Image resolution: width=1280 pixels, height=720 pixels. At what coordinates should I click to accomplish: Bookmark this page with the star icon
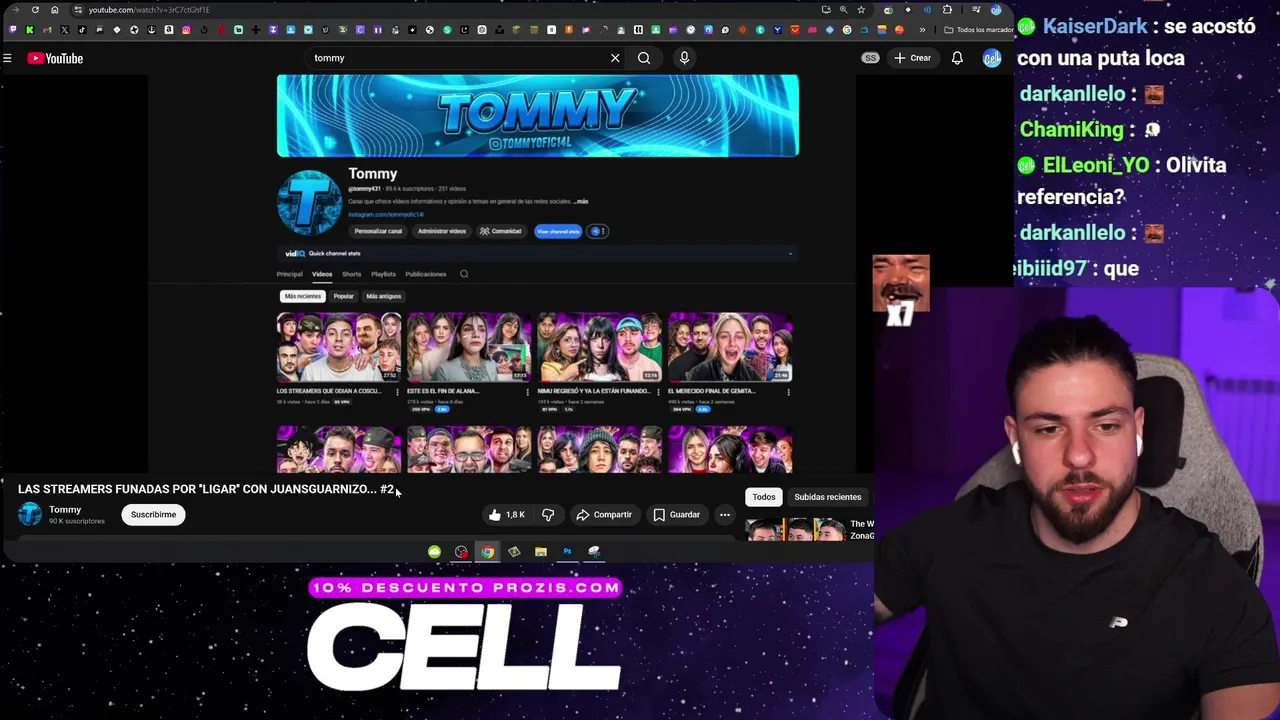861,10
